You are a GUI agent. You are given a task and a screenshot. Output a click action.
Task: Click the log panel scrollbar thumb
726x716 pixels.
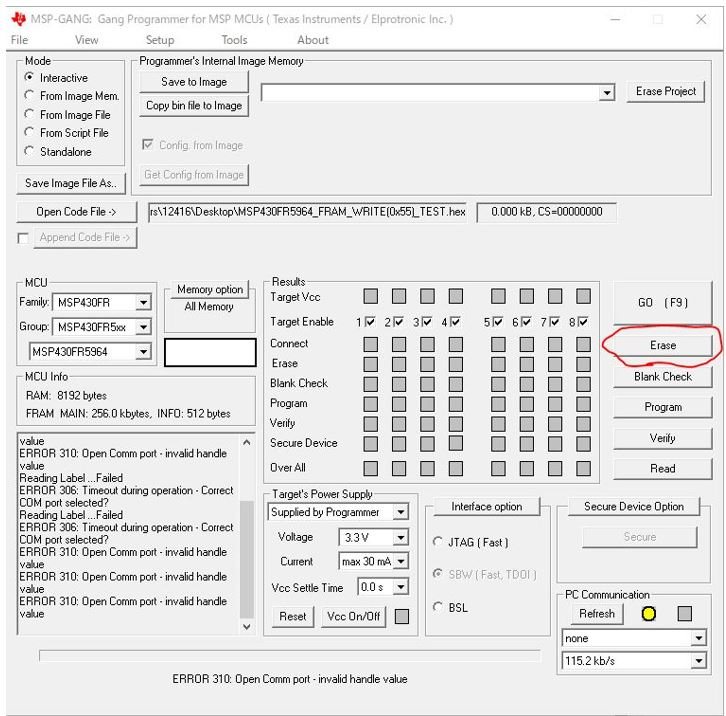coord(247,559)
